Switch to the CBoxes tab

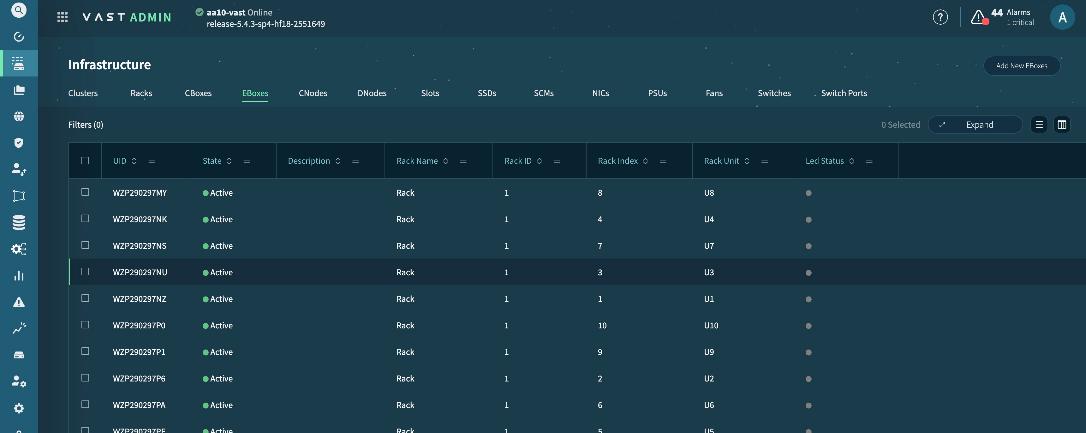(198, 93)
